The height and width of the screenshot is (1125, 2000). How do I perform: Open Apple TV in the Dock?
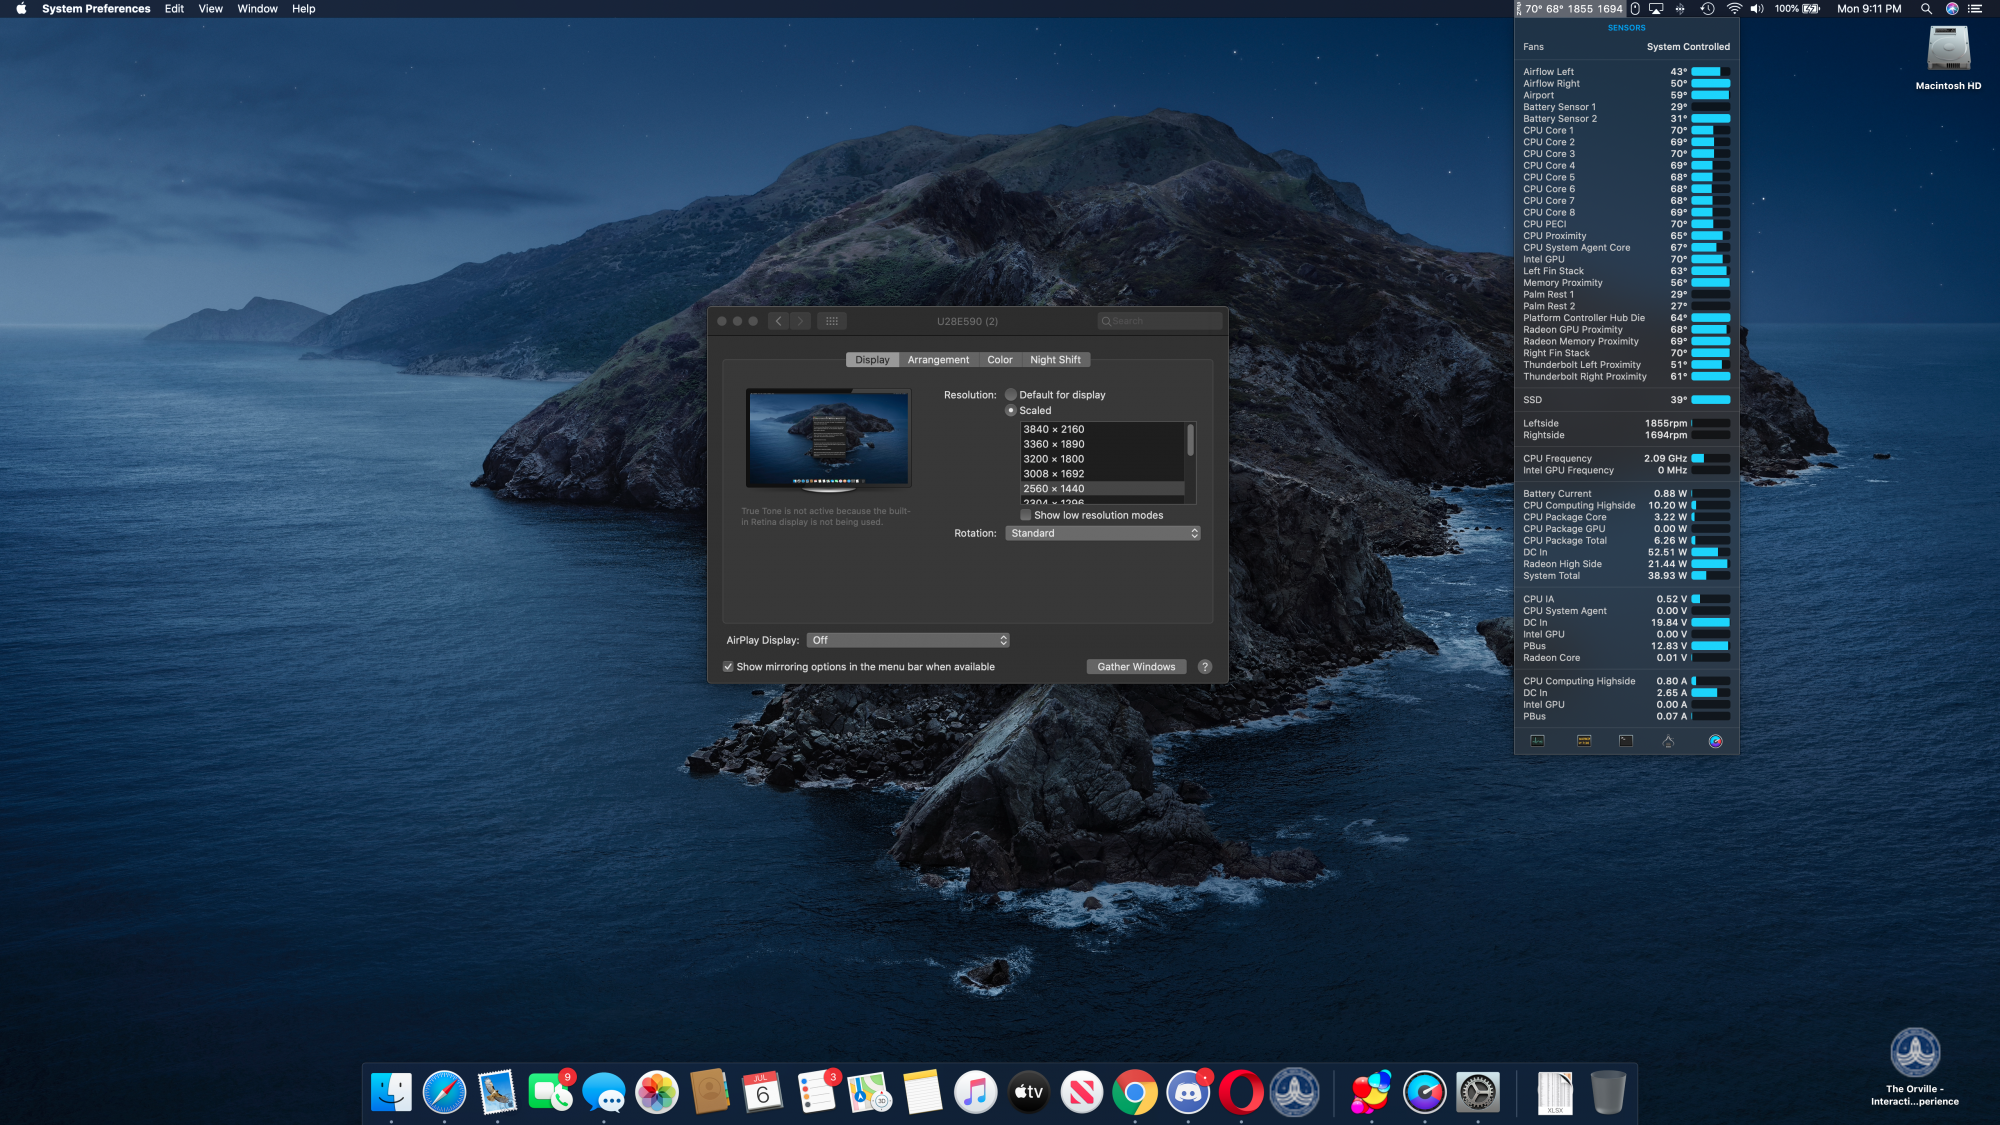1029,1092
